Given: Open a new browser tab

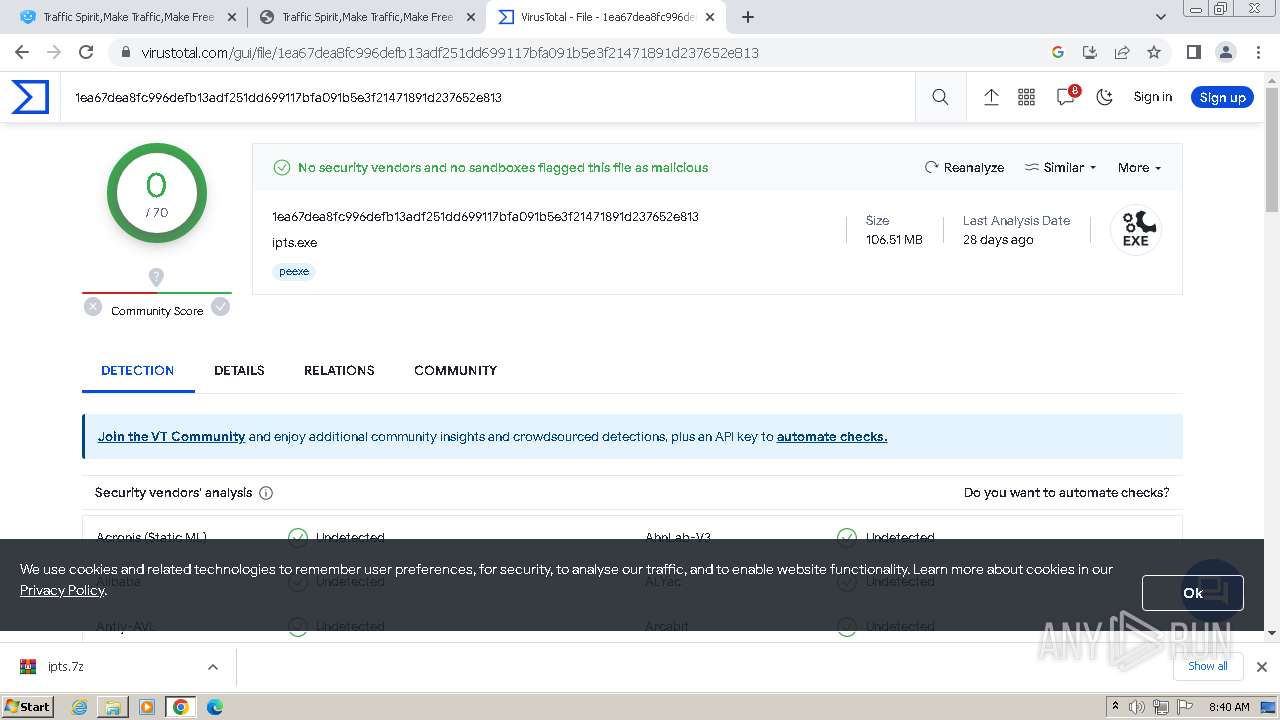Looking at the screenshot, I should click(748, 17).
